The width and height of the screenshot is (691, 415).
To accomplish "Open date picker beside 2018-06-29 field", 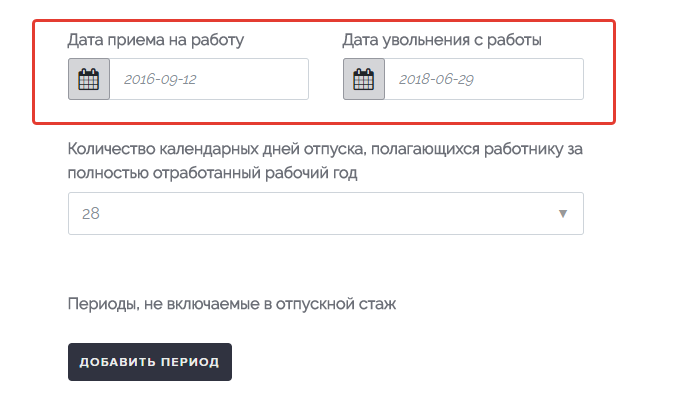I will (x=364, y=79).
